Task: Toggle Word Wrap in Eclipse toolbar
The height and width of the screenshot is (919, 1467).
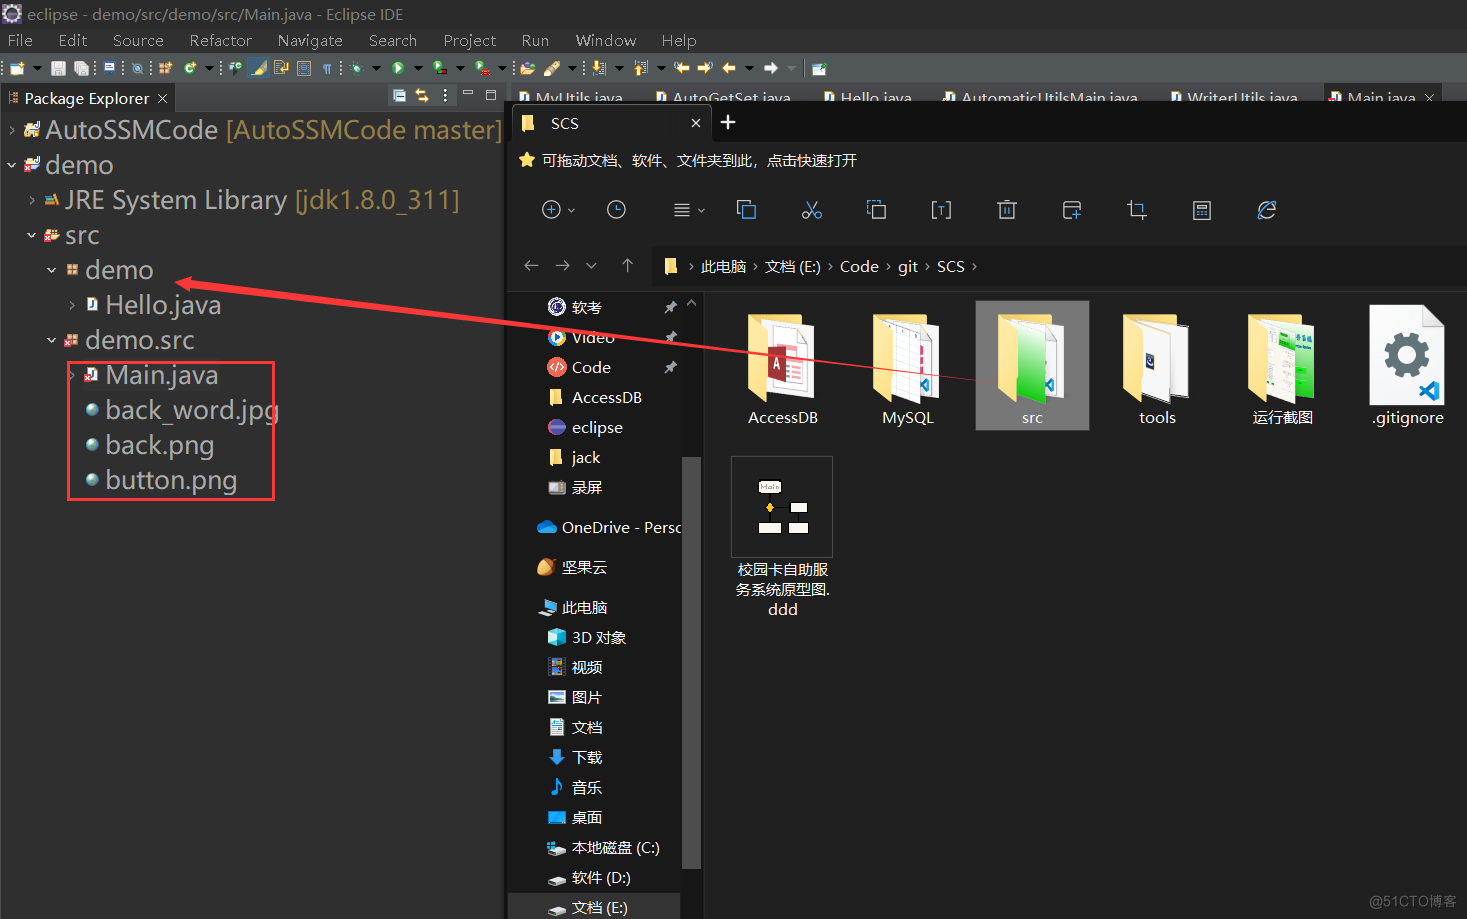Action: coord(281,68)
